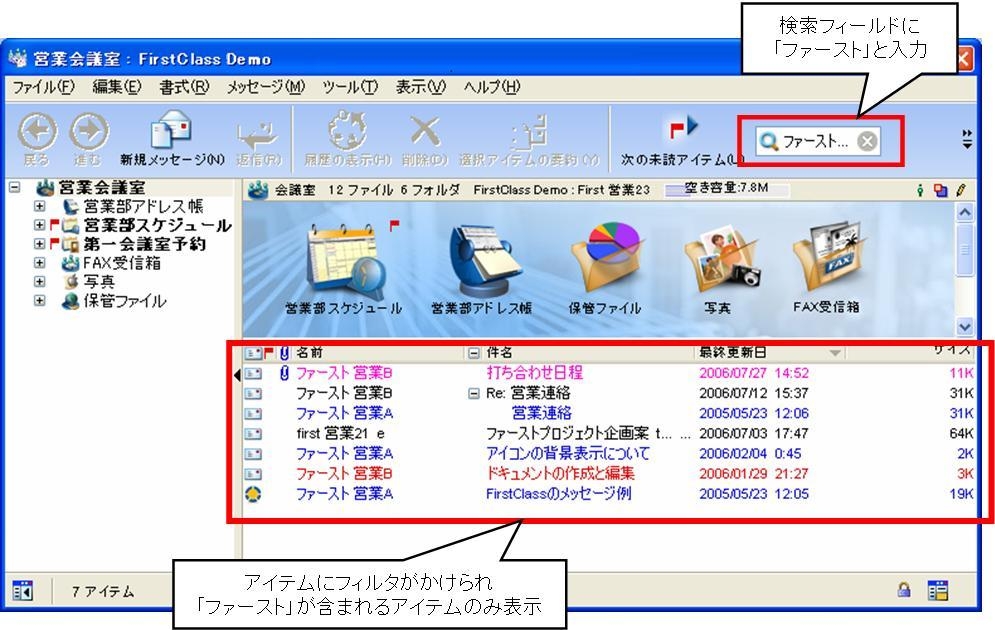995x630 pixels.
Task: Open the 営業部スケジュール calendar icon
Action: pos(346,261)
